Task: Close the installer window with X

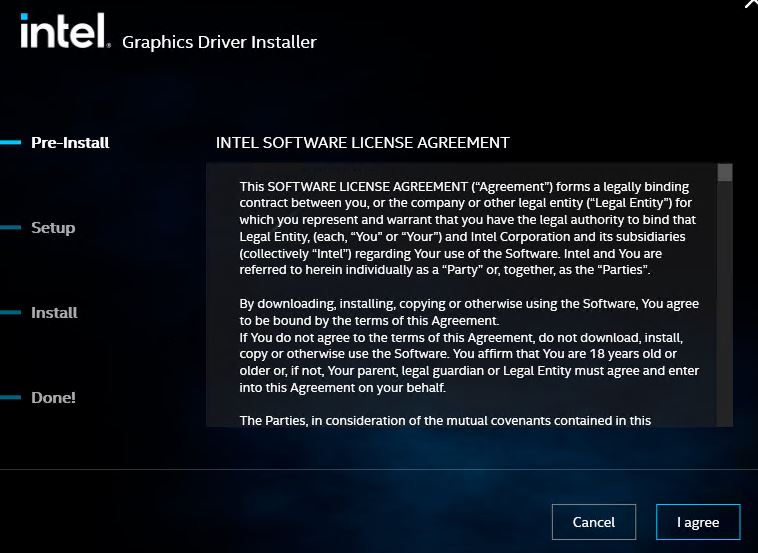Action: point(751,4)
